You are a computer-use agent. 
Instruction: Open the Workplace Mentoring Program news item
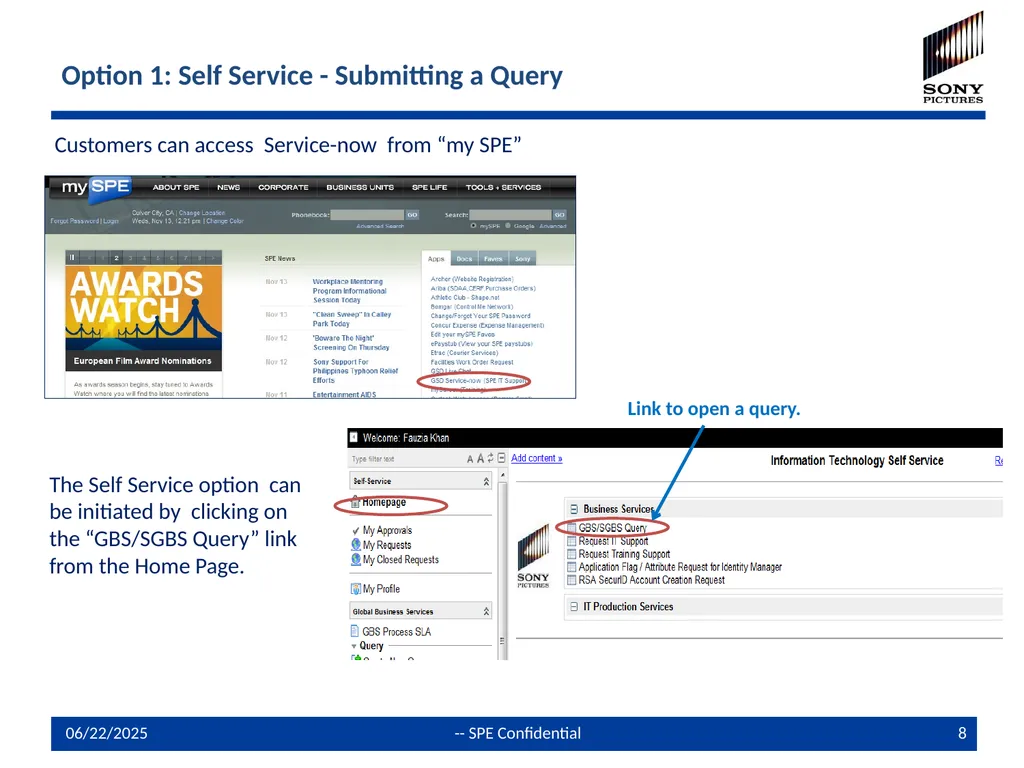(x=349, y=291)
